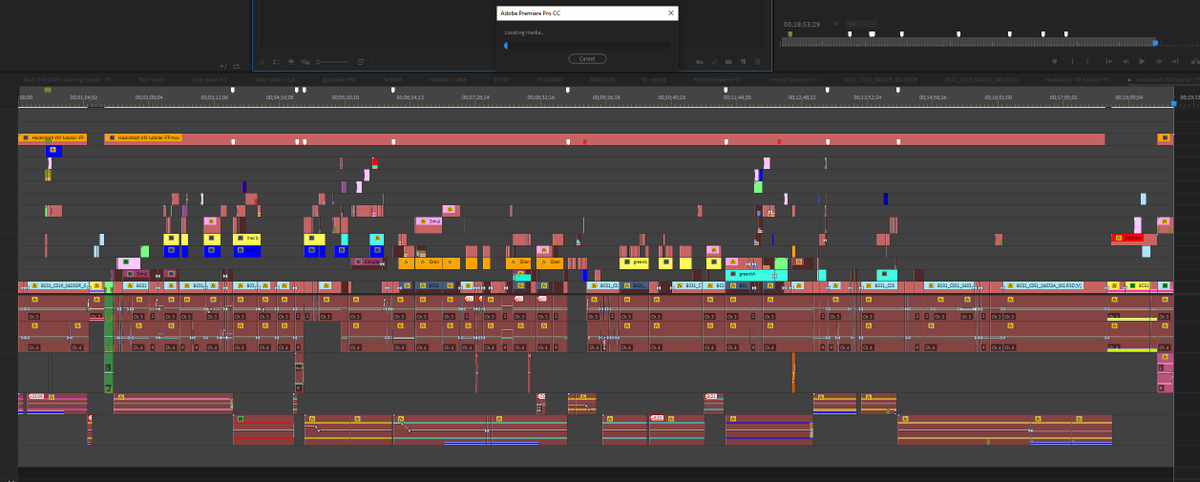This screenshot has height=482, width=1200.
Task: Open the for cutting sequence tab
Action: click(x=653, y=78)
